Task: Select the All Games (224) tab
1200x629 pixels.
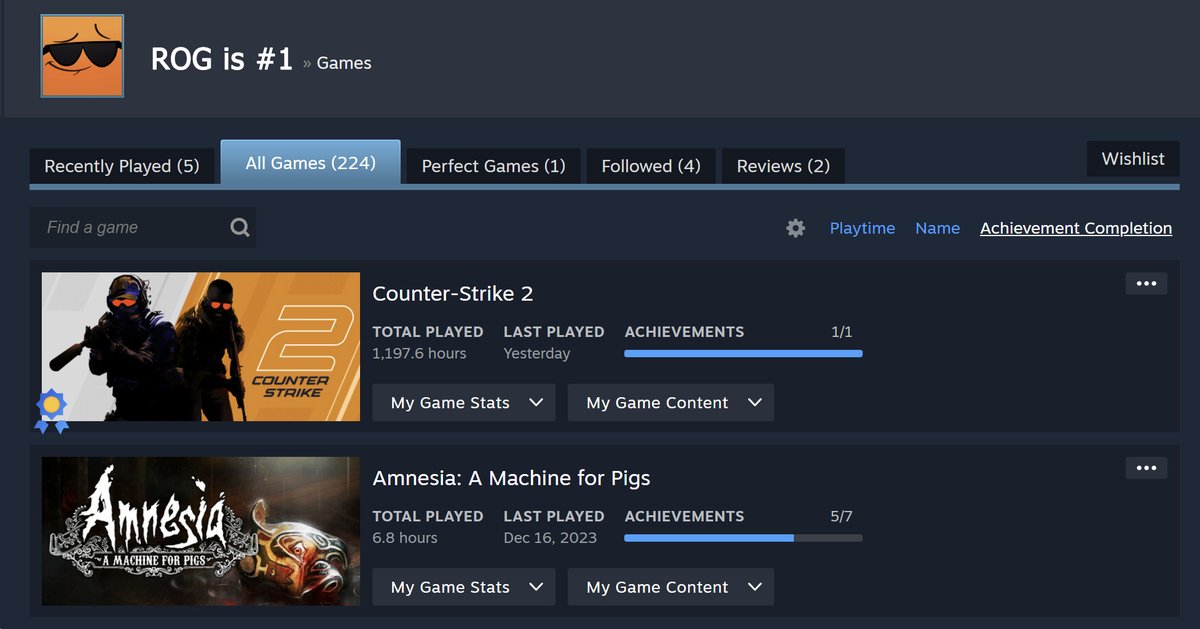Action: [x=311, y=162]
